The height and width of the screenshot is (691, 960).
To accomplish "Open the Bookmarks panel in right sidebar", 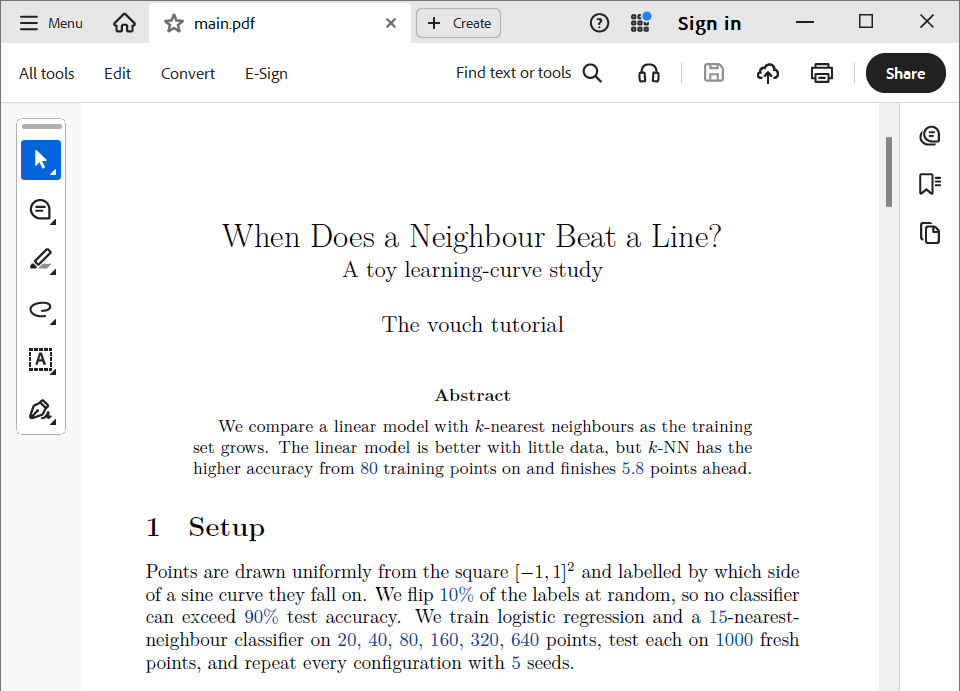I will click(930, 184).
